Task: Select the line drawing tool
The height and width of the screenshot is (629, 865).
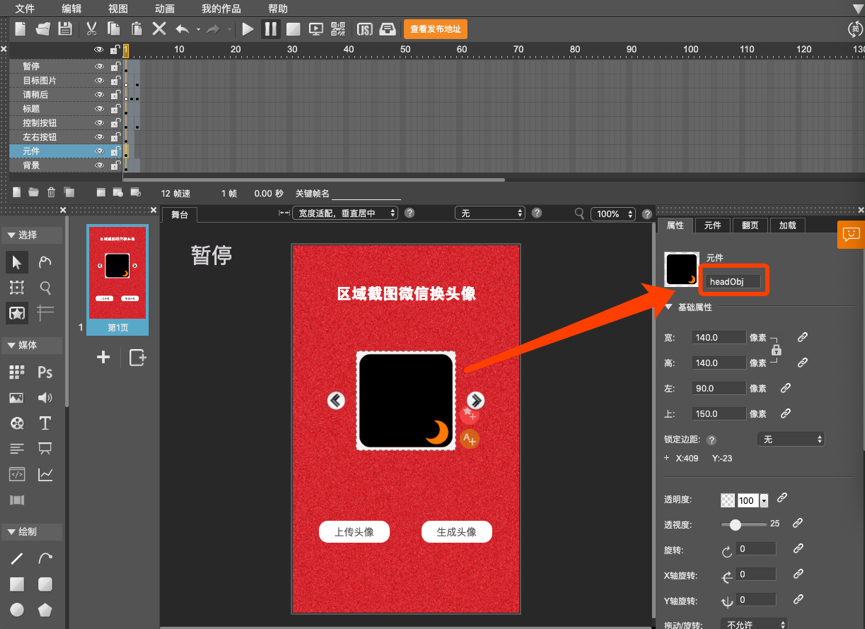Action: pyautogui.click(x=17, y=558)
